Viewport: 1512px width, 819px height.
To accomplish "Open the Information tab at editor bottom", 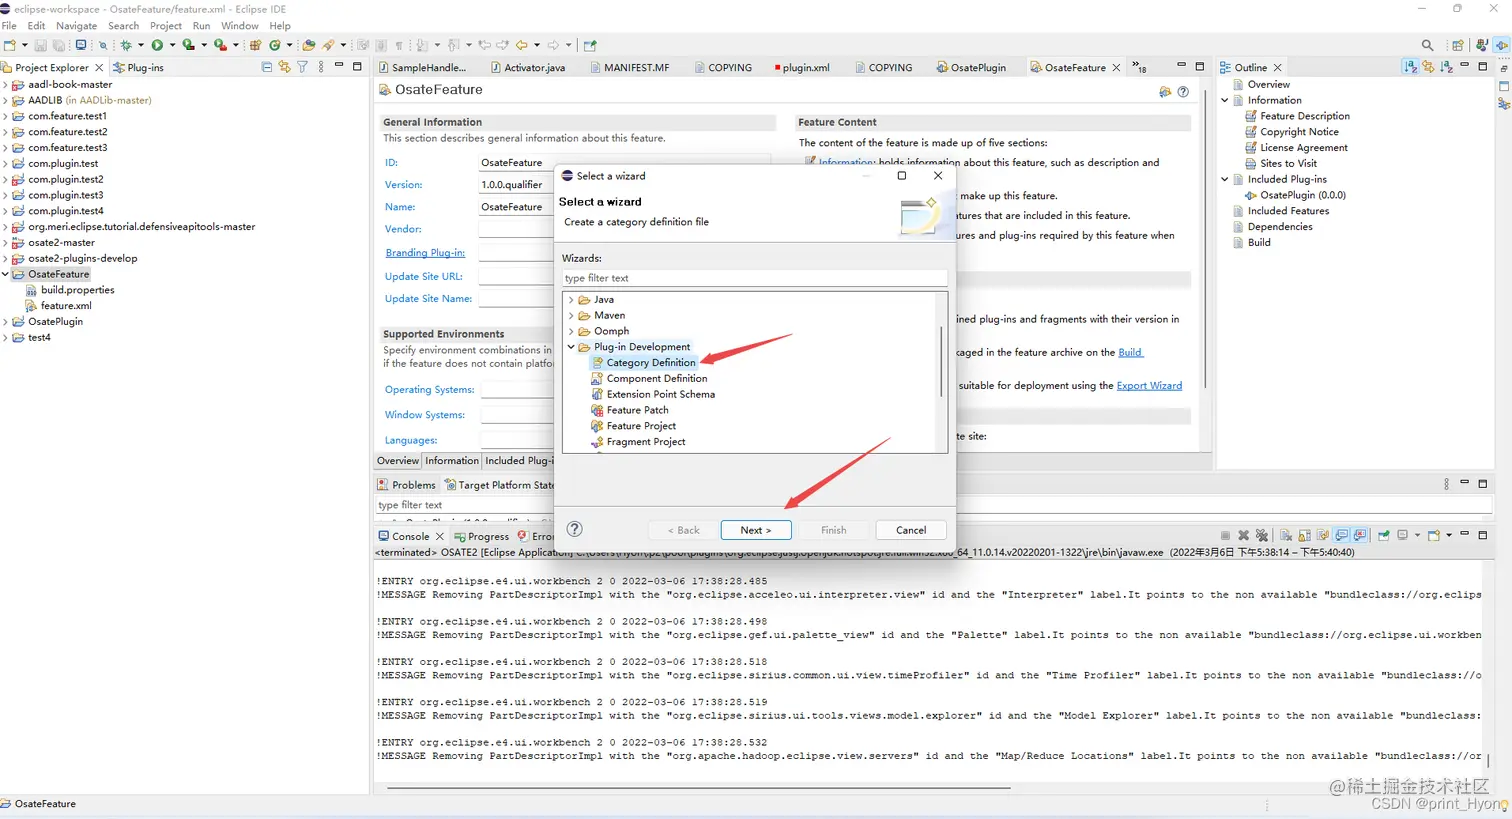I will click(452, 461).
